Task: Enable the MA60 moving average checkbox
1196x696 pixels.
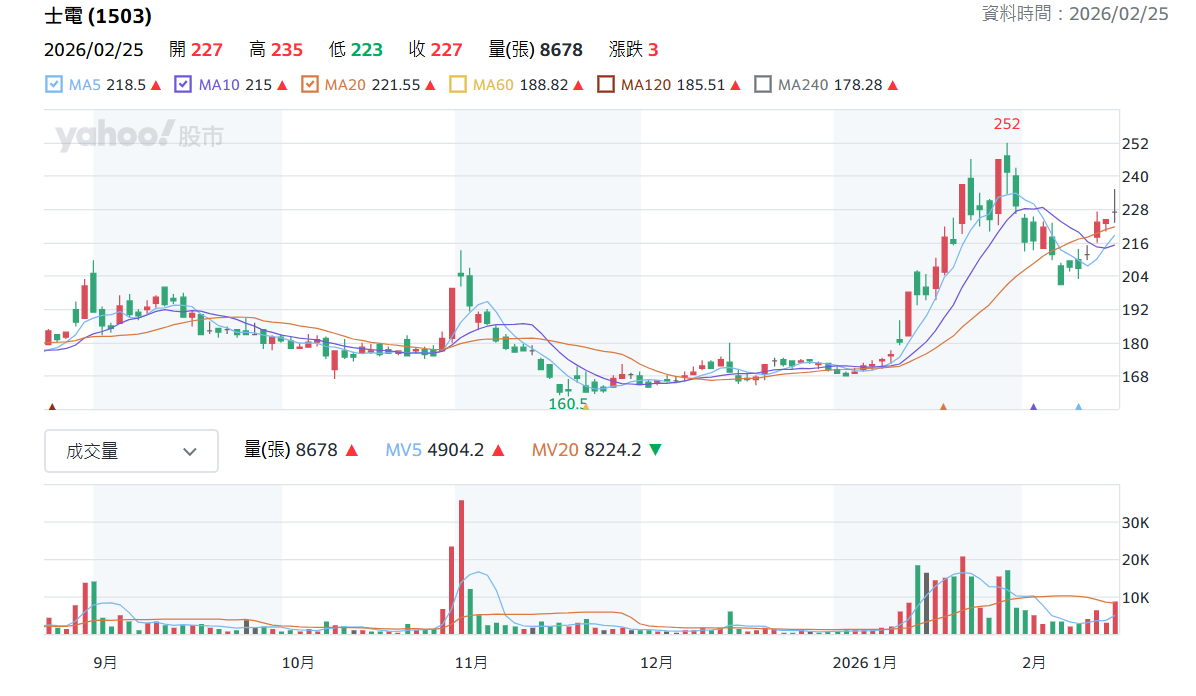Action: 458,85
